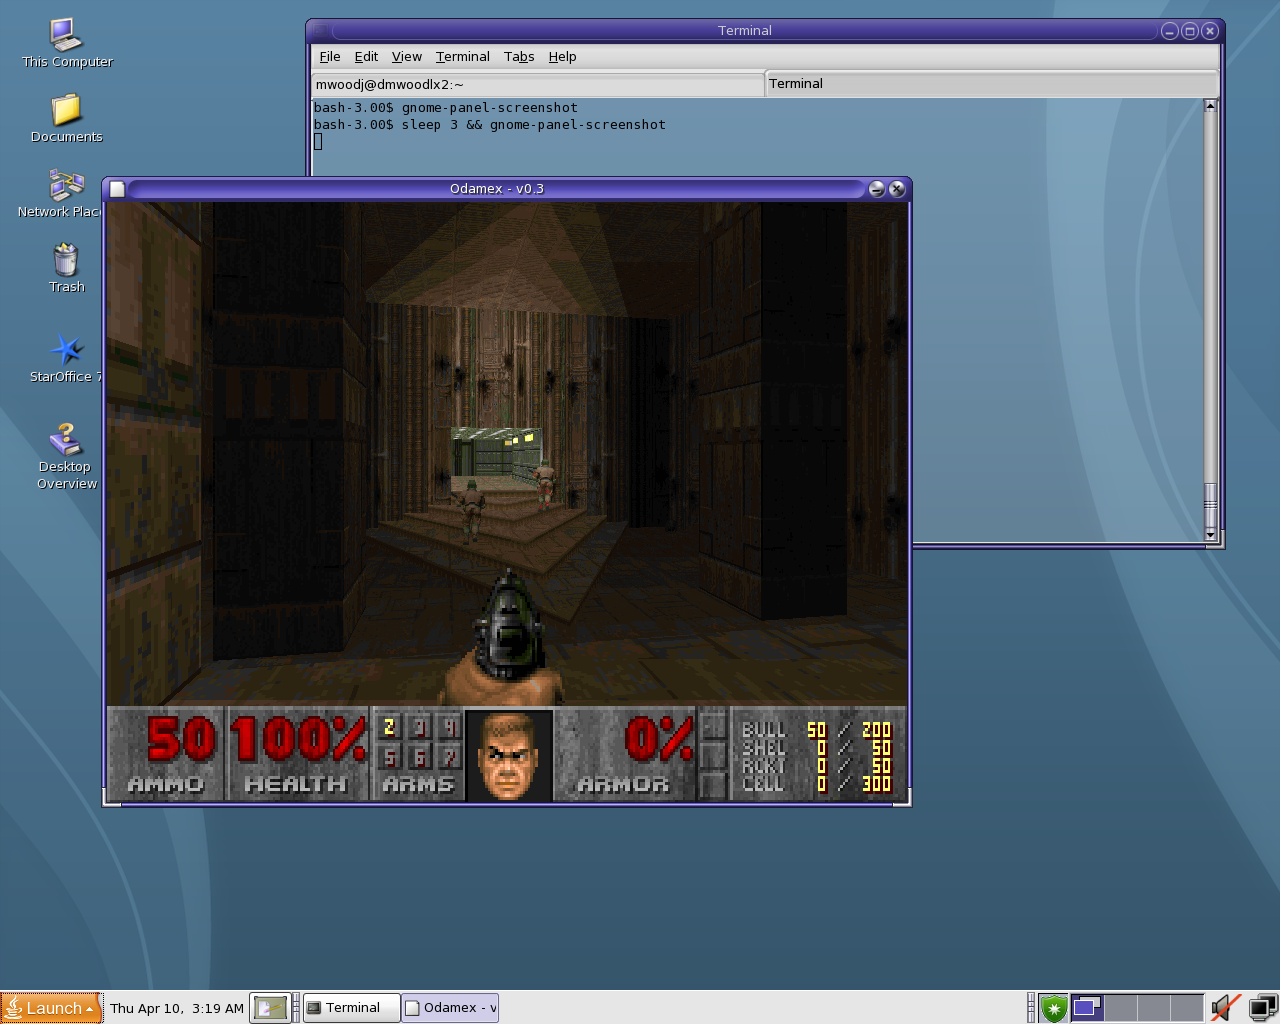Click the Odamex taskbar button

coord(450,1008)
